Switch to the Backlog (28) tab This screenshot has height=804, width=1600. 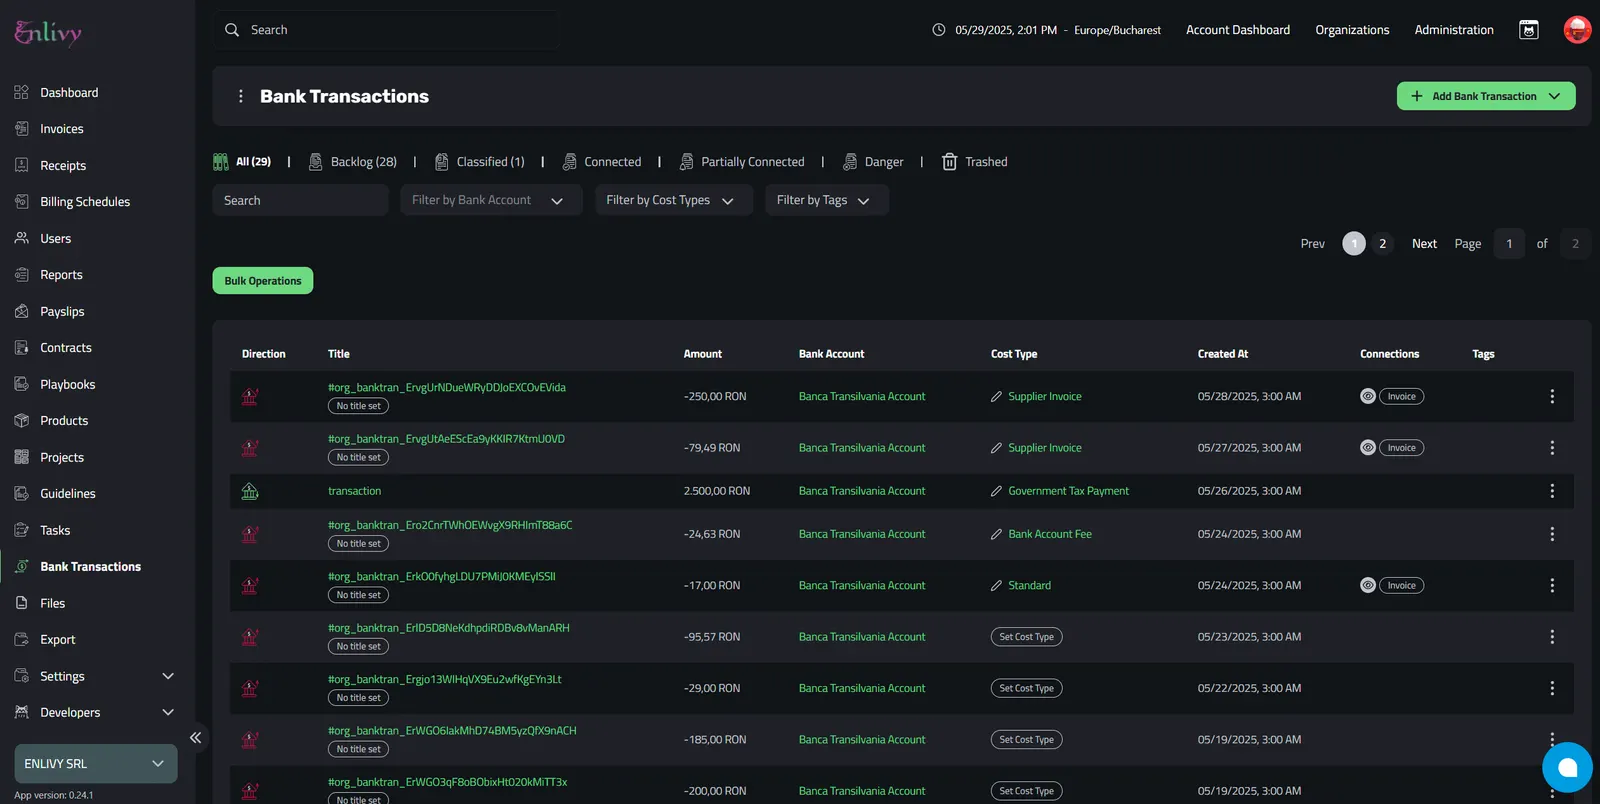pos(353,162)
